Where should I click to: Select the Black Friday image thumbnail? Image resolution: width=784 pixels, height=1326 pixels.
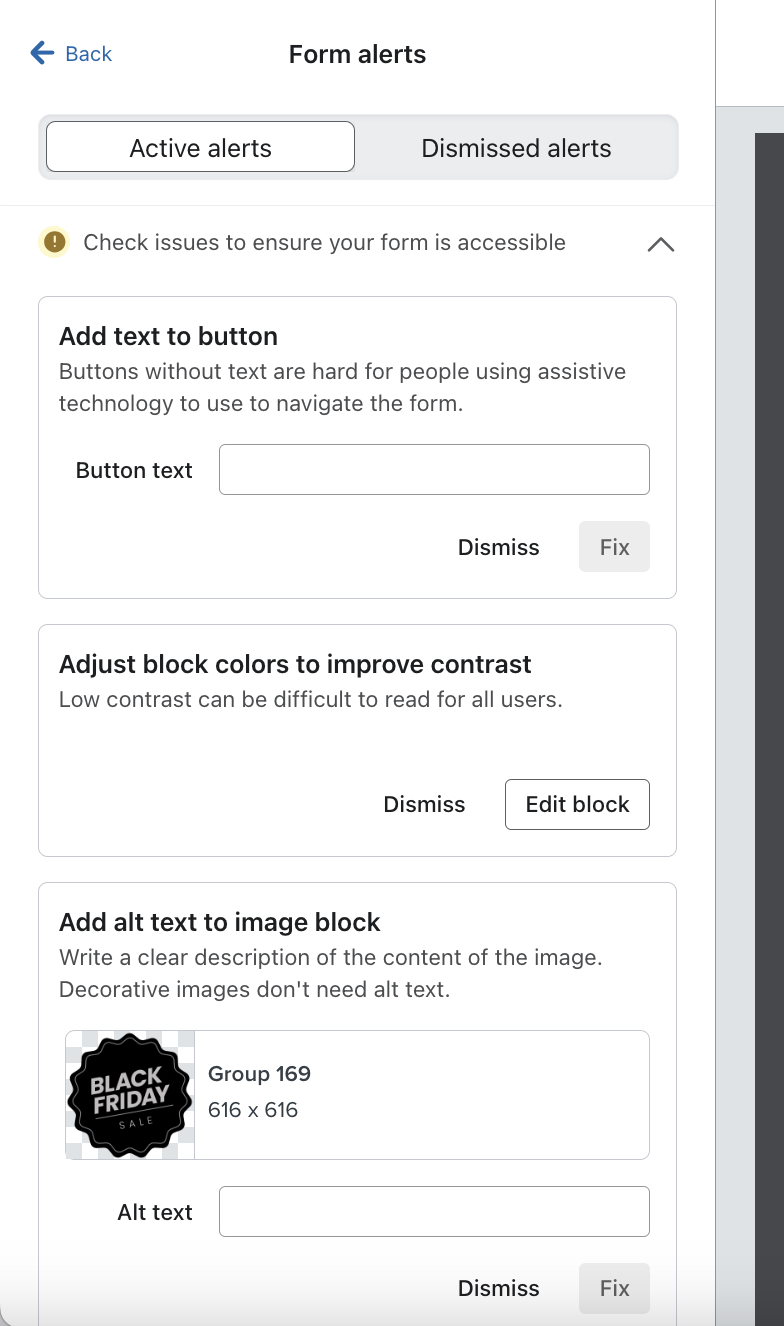pyautogui.click(x=129, y=1094)
